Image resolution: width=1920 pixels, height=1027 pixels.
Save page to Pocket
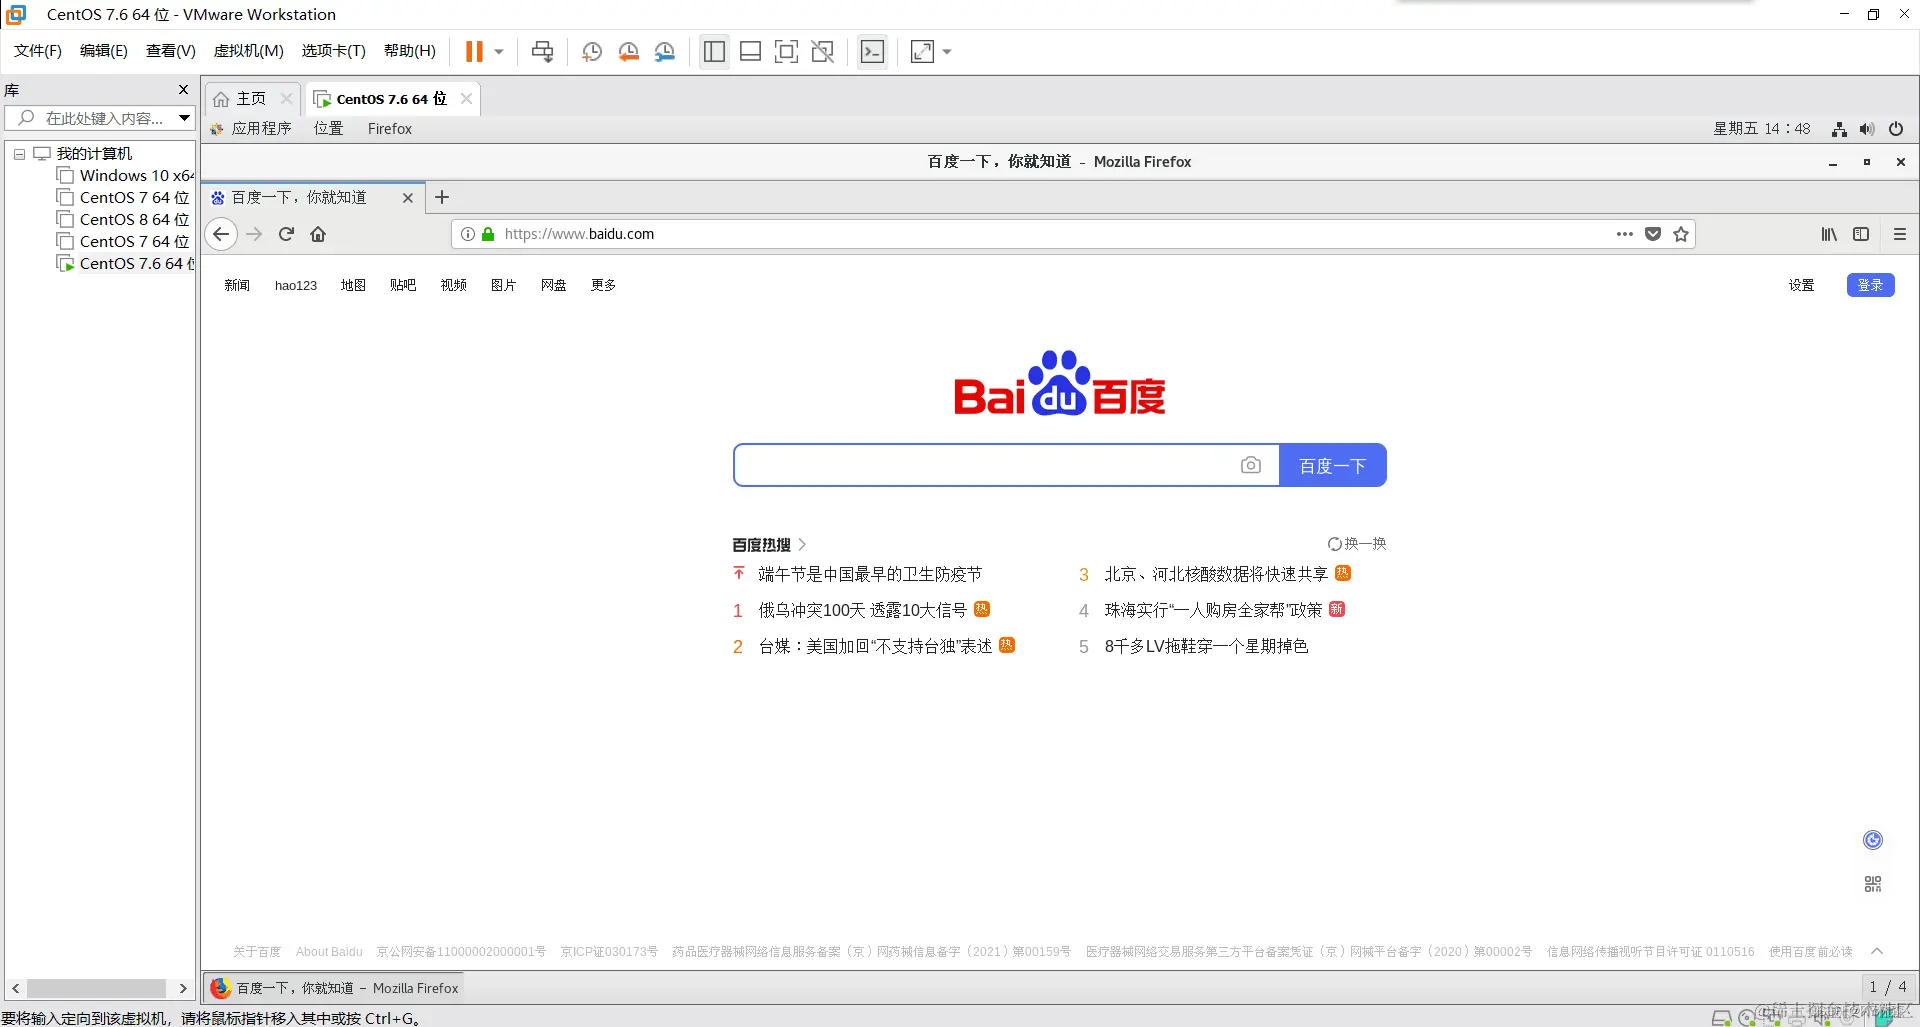click(x=1653, y=234)
